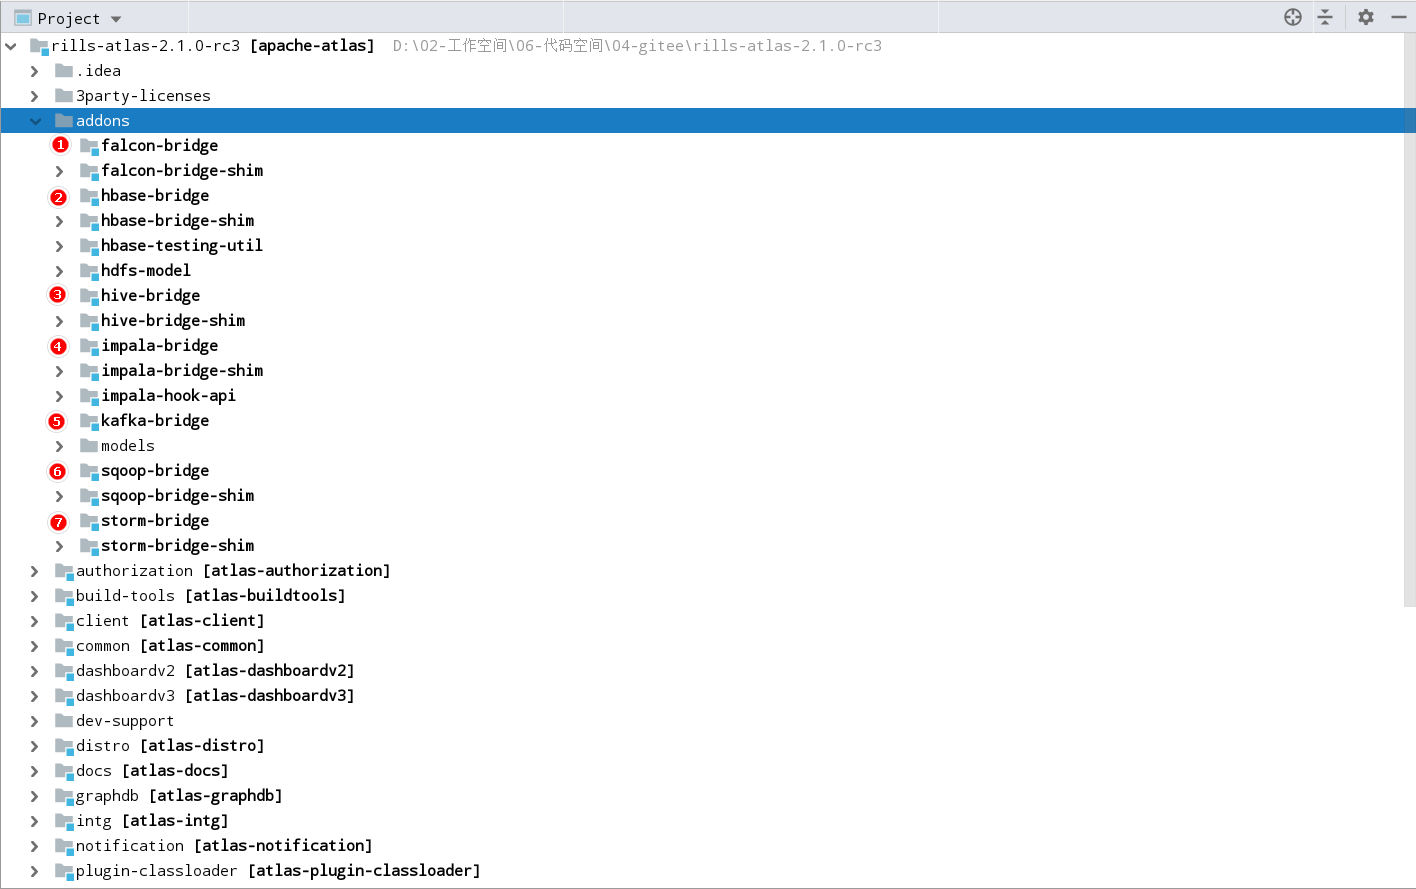This screenshot has width=1416, height=889.
Task: Expand the authorization module
Action: tap(35, 571)
